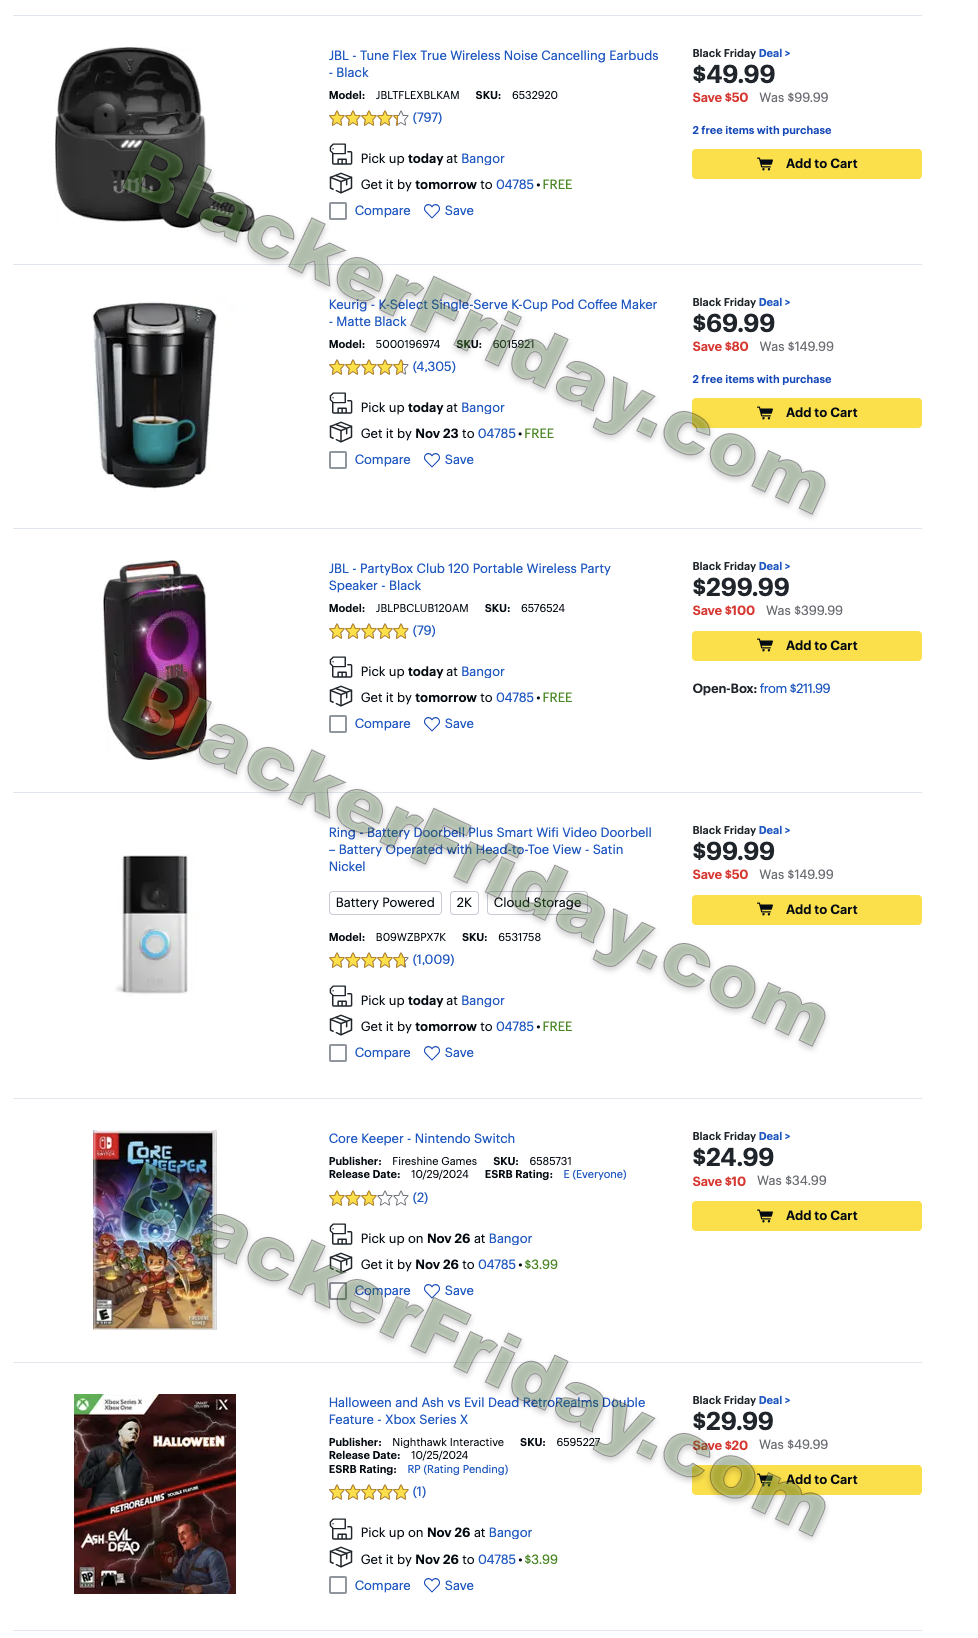Click the heart icon for JBL PartyBox speaker
This screenshot has width=978, height=1638.
click(432, 724)
